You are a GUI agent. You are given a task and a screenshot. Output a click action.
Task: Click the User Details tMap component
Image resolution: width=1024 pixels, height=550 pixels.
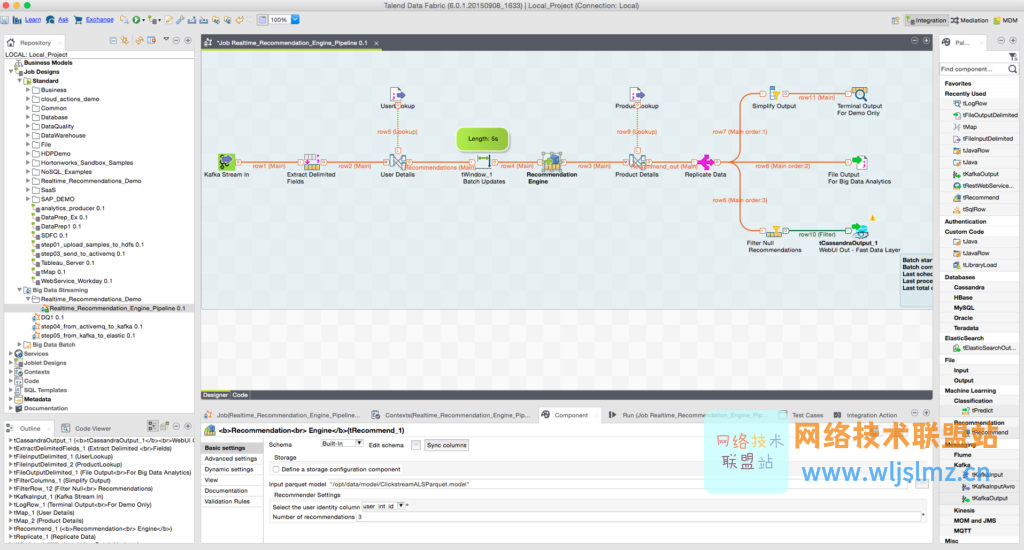click(398, 161)
